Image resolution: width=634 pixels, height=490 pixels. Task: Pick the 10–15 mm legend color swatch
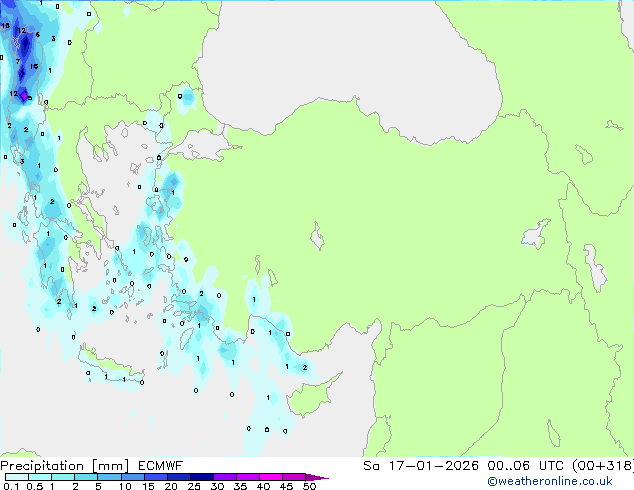coord(132,477)
